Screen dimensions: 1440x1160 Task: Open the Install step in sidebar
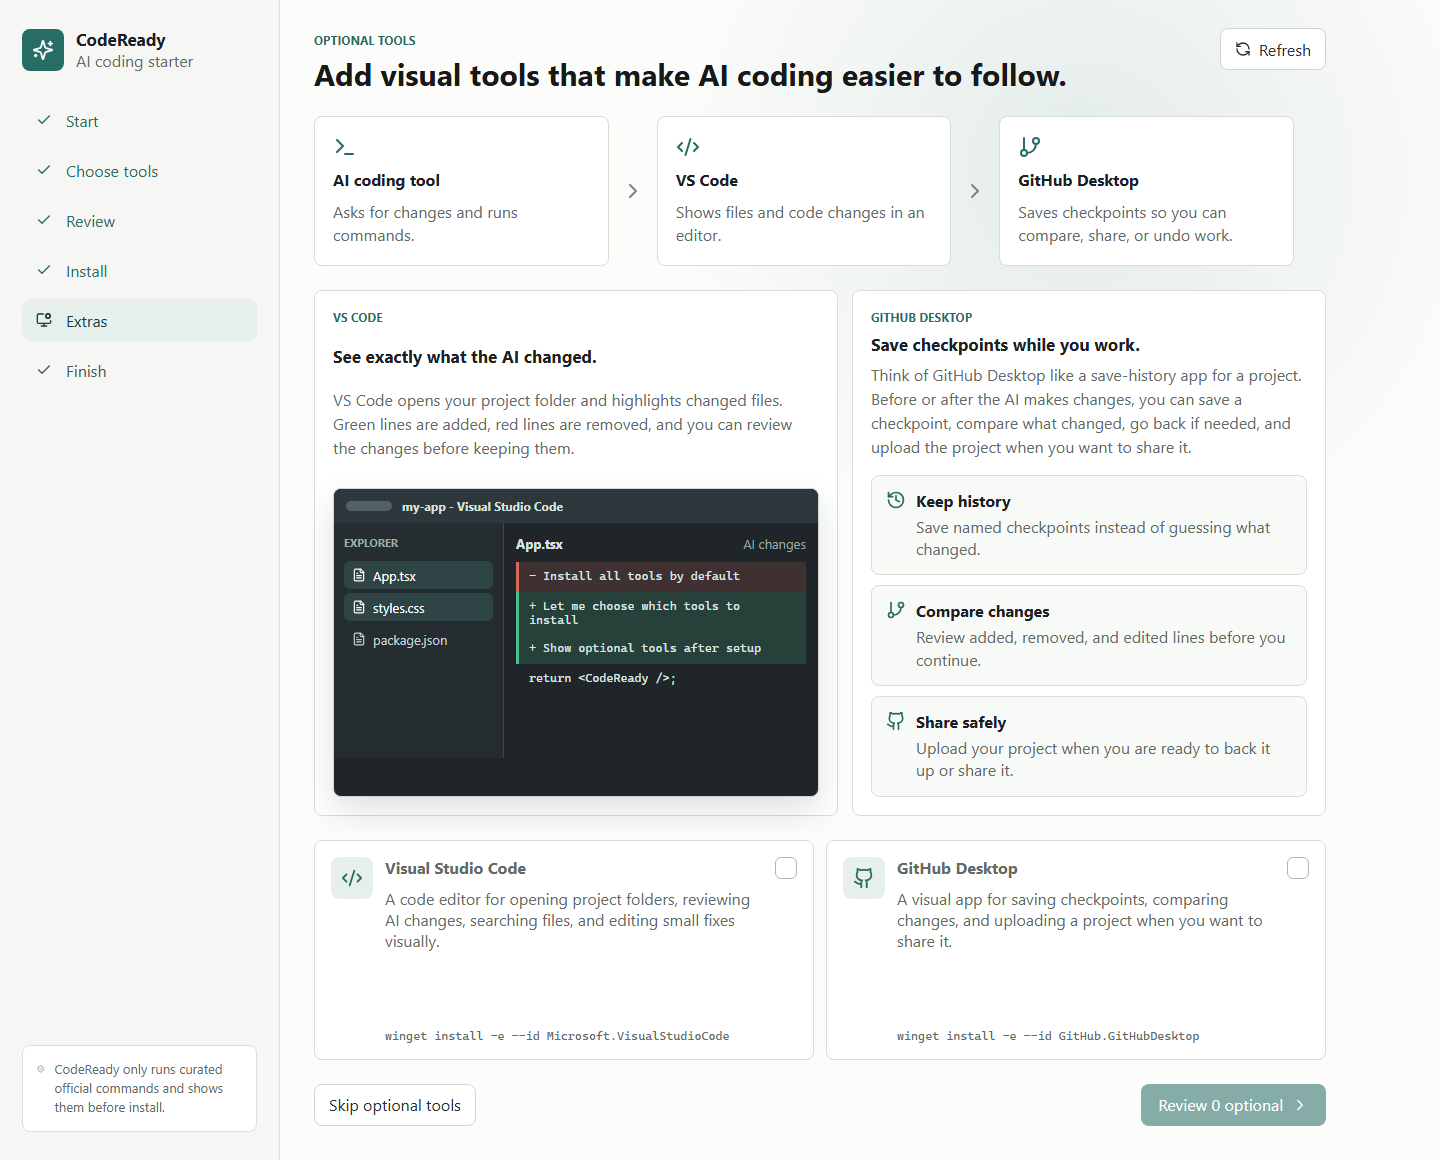click(x=140, y=271)
